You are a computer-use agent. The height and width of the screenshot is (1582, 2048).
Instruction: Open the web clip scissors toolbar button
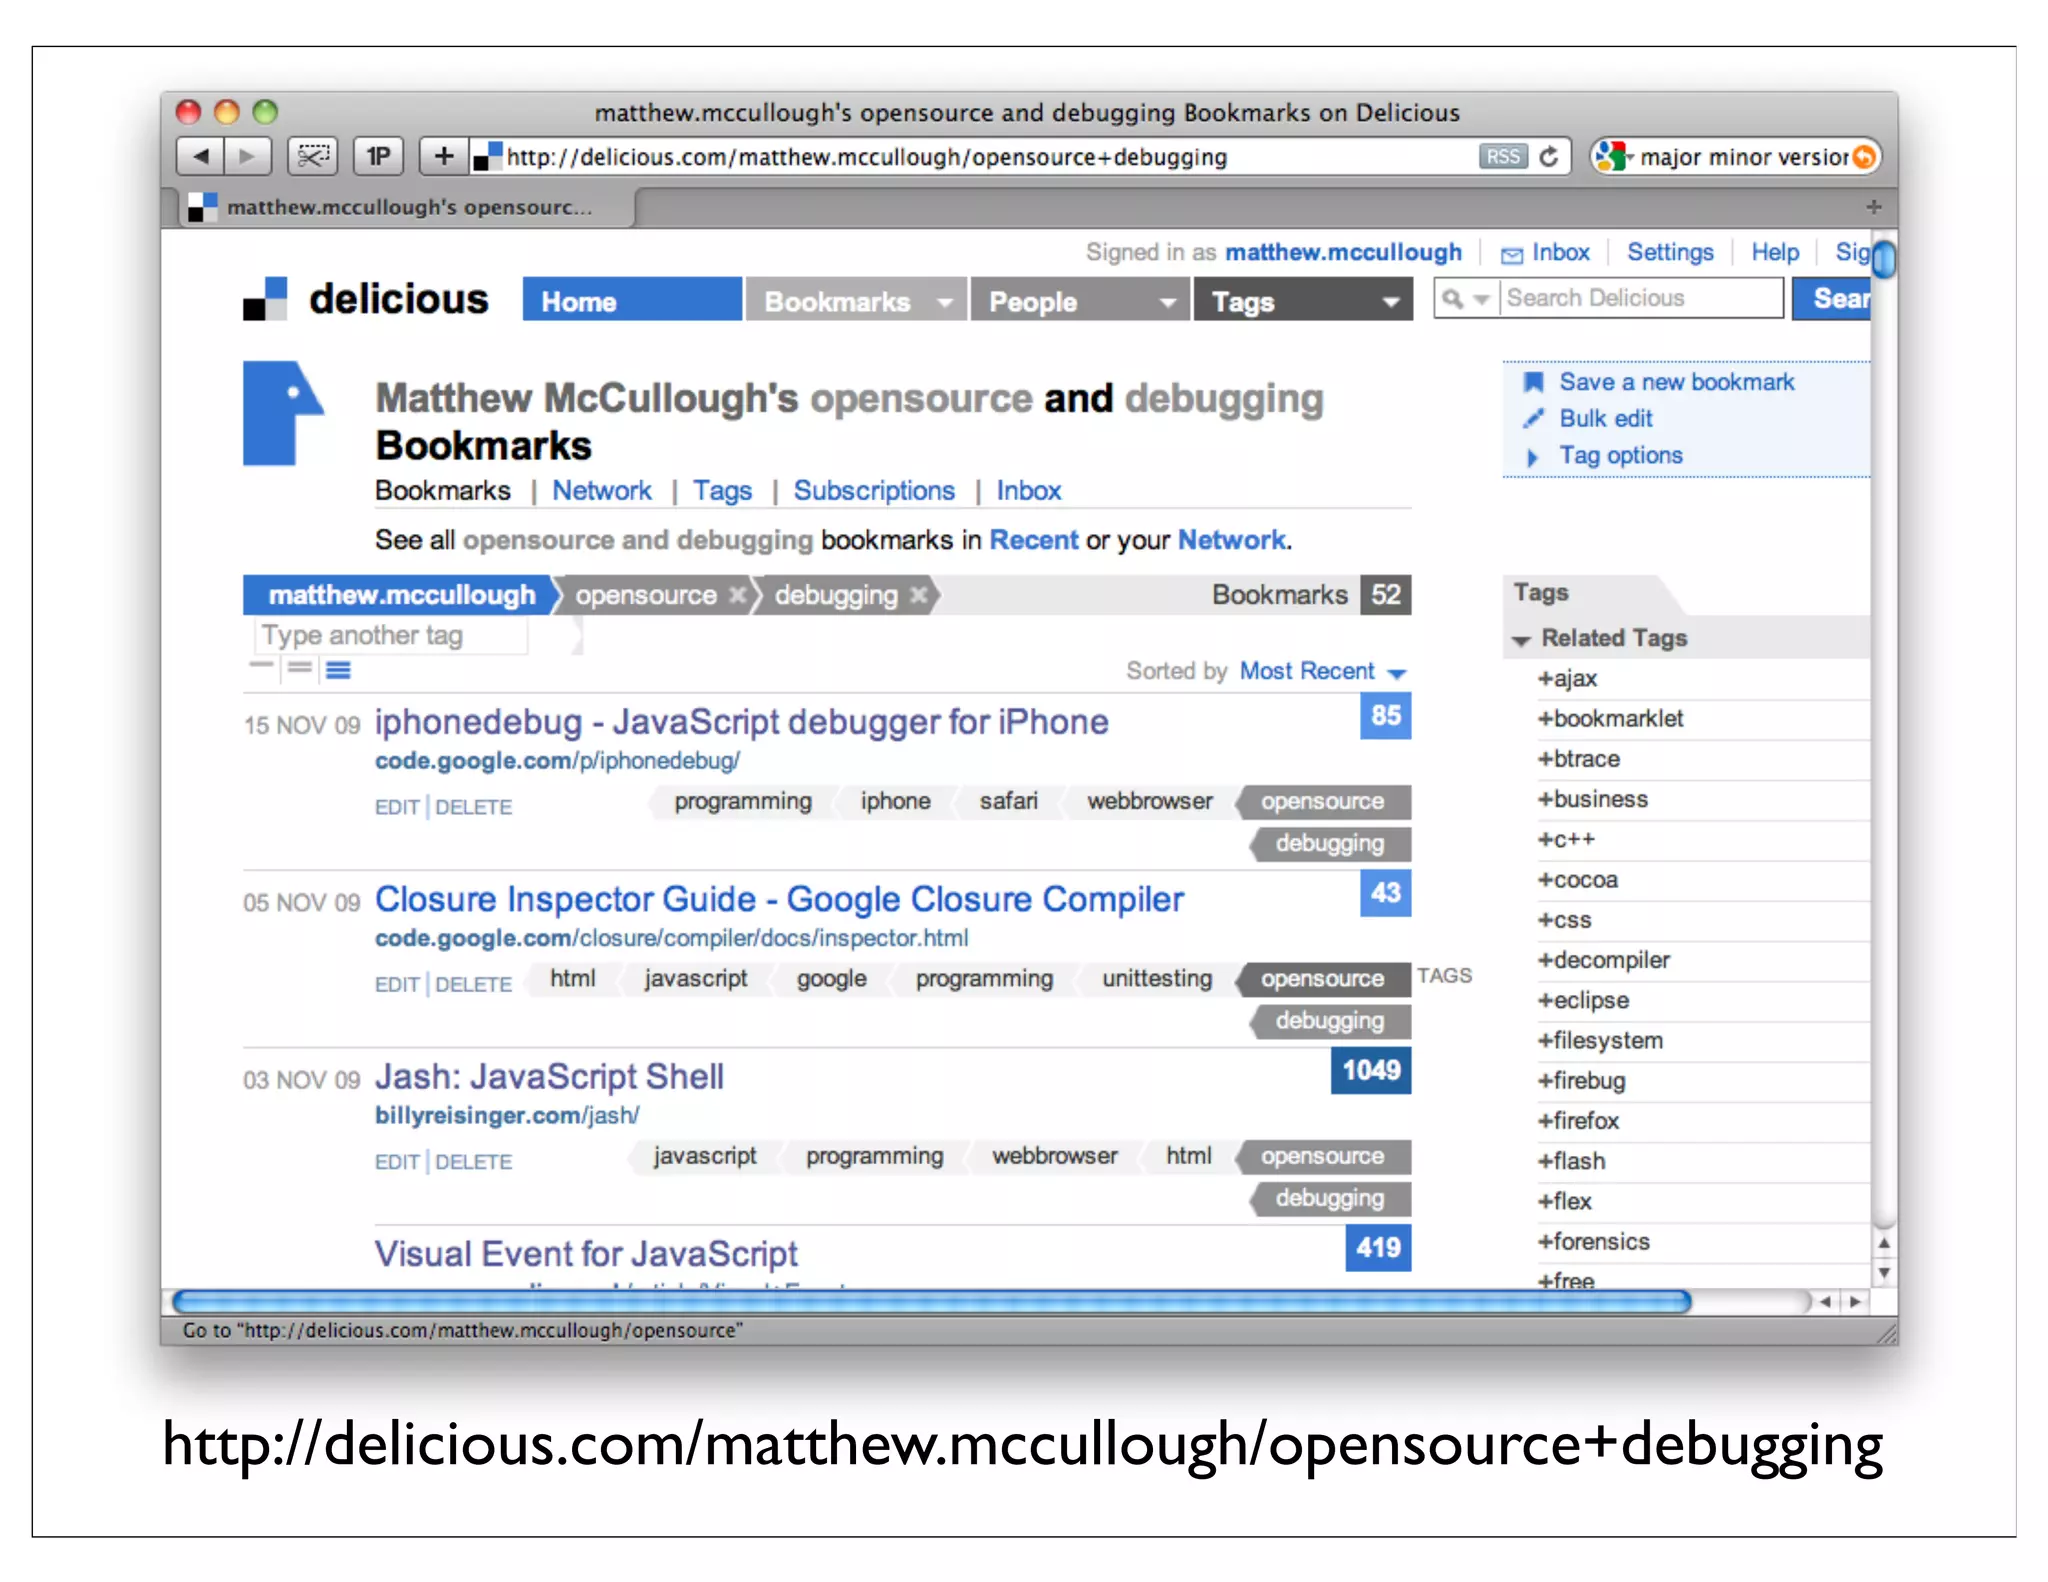click(313, 157)
